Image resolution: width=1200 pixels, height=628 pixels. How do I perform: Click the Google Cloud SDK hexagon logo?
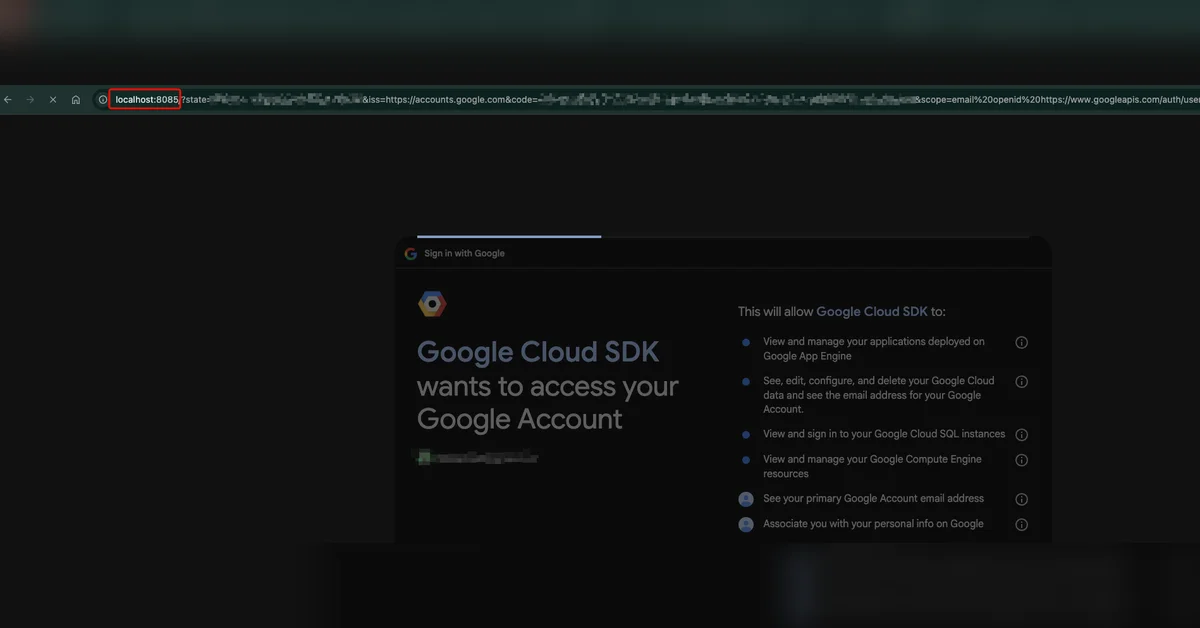click(432, 305)
